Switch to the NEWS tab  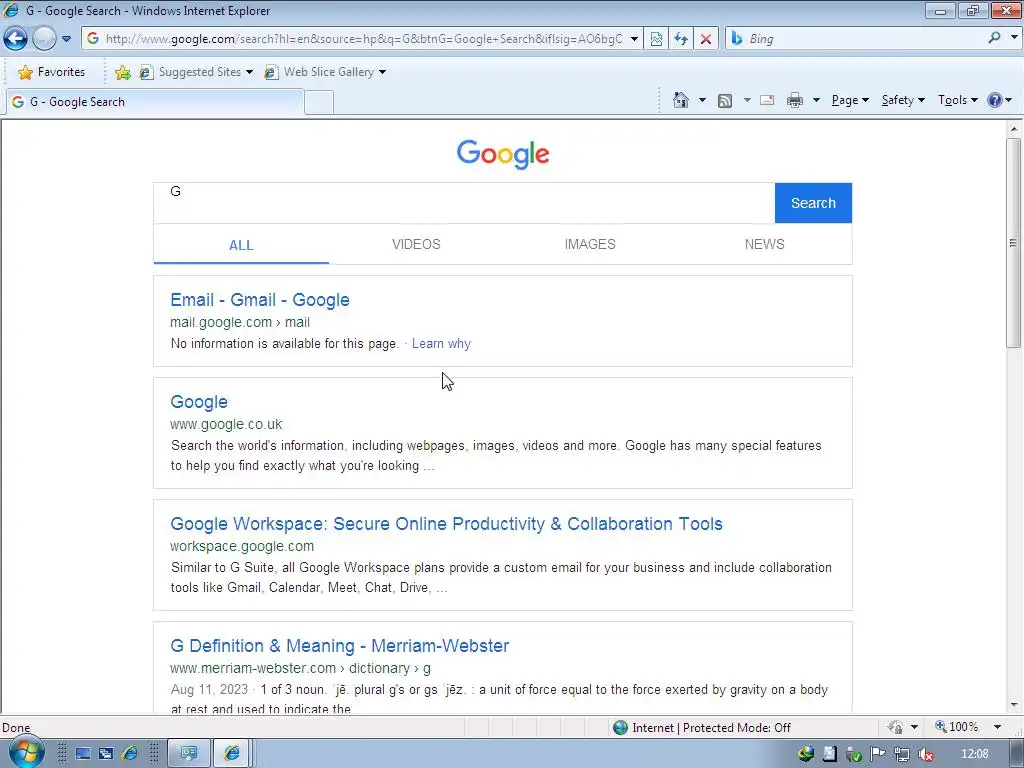tap(764, 244)
